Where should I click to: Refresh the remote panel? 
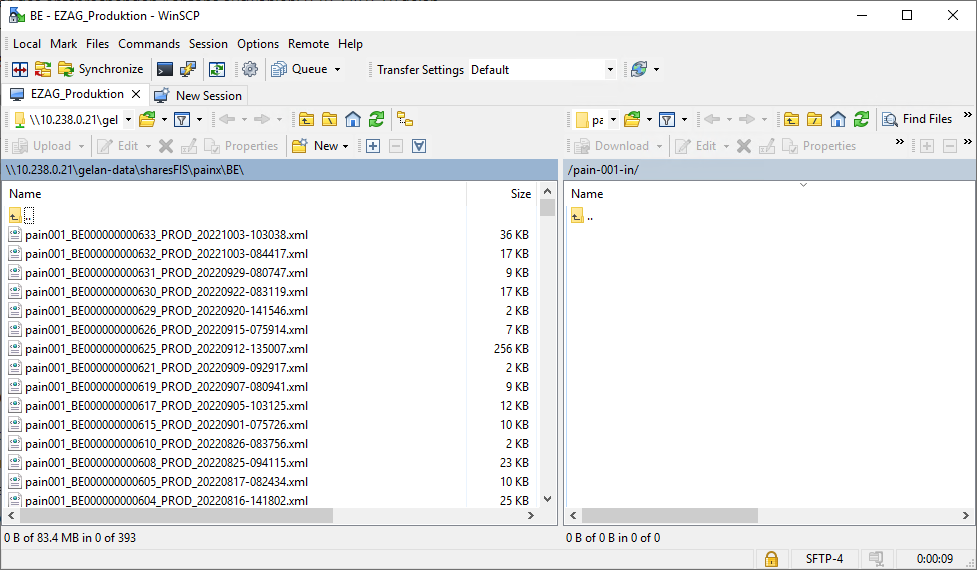(861, 120)
